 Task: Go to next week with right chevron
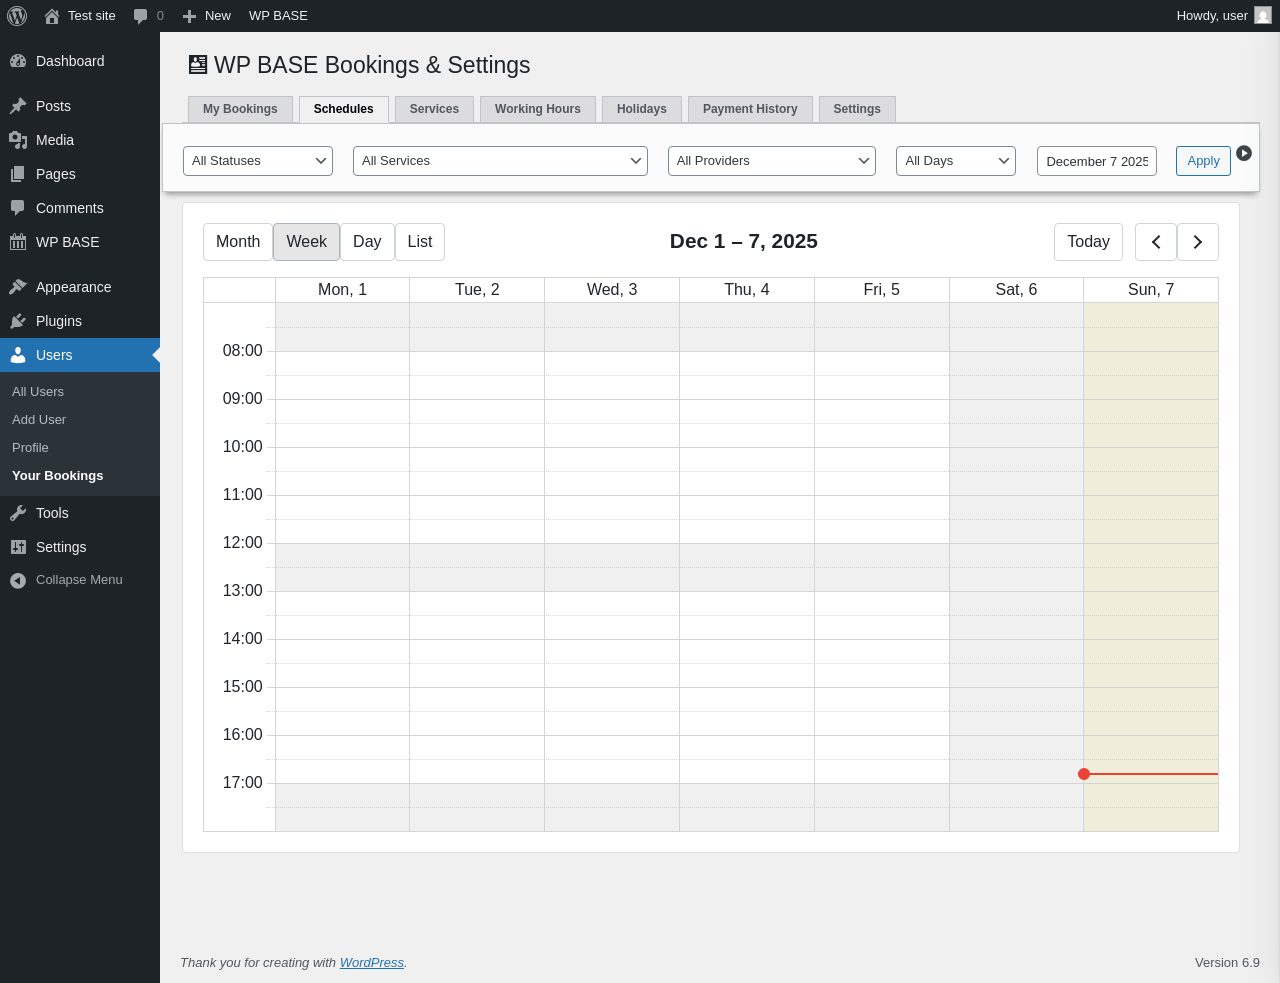click(x=1198, y=242)
